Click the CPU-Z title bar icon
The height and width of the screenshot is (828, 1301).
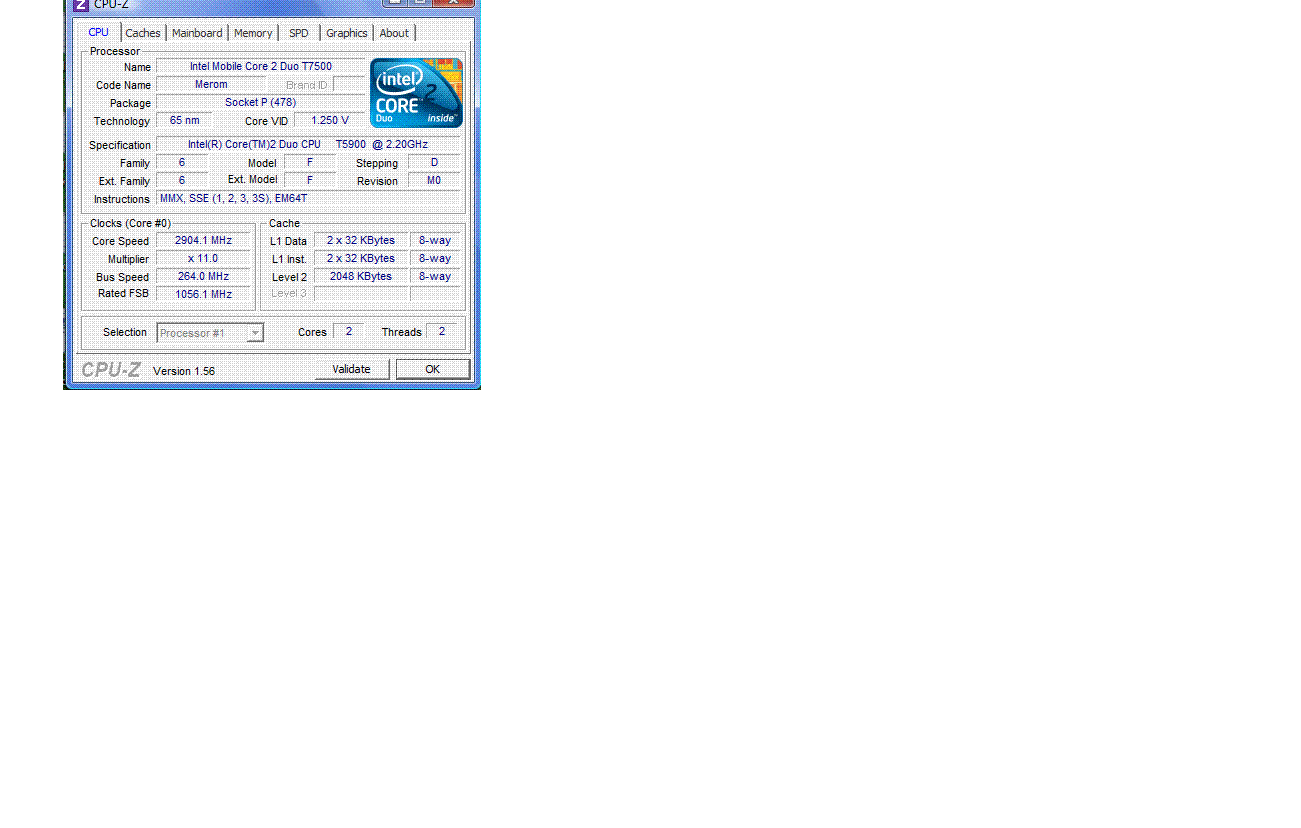(x=81, y=4)
